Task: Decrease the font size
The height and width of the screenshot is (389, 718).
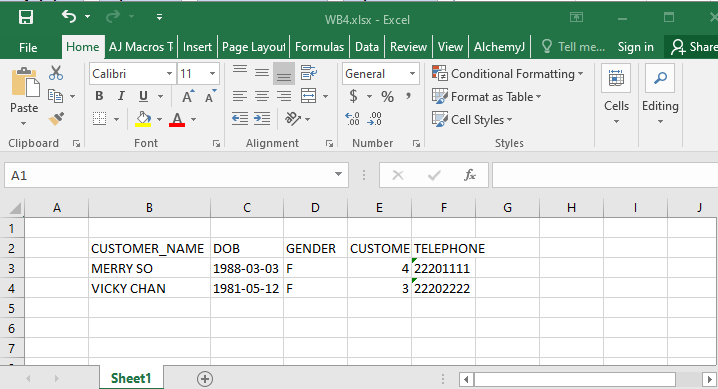Action: [x=210, y=97]
